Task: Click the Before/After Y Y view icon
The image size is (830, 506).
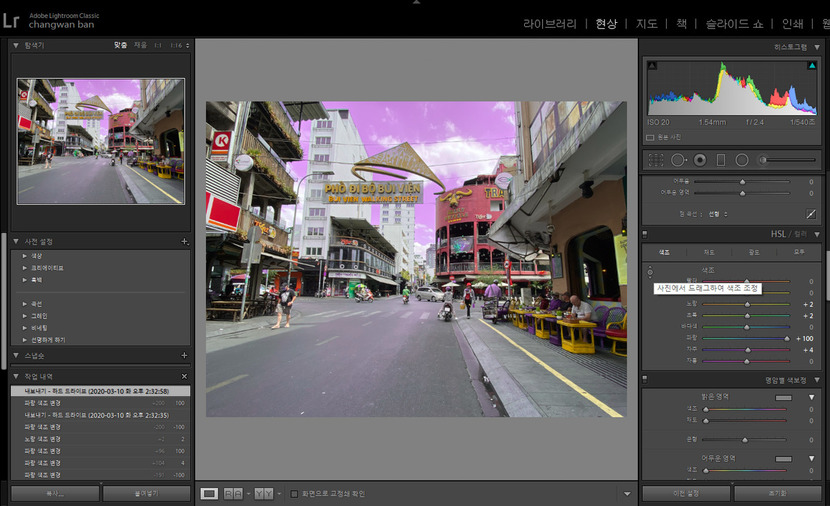Action: coord(264,494)
